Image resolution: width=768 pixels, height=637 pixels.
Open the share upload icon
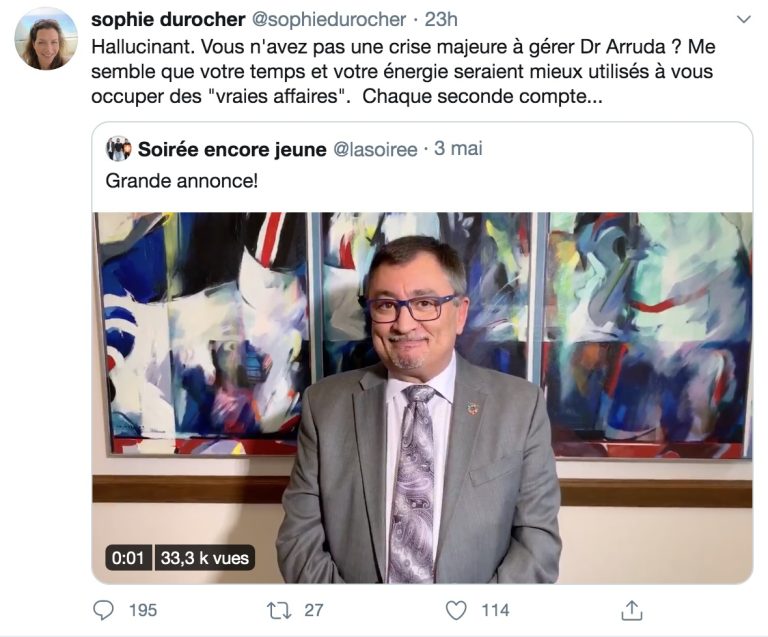[x=632, y=610]
